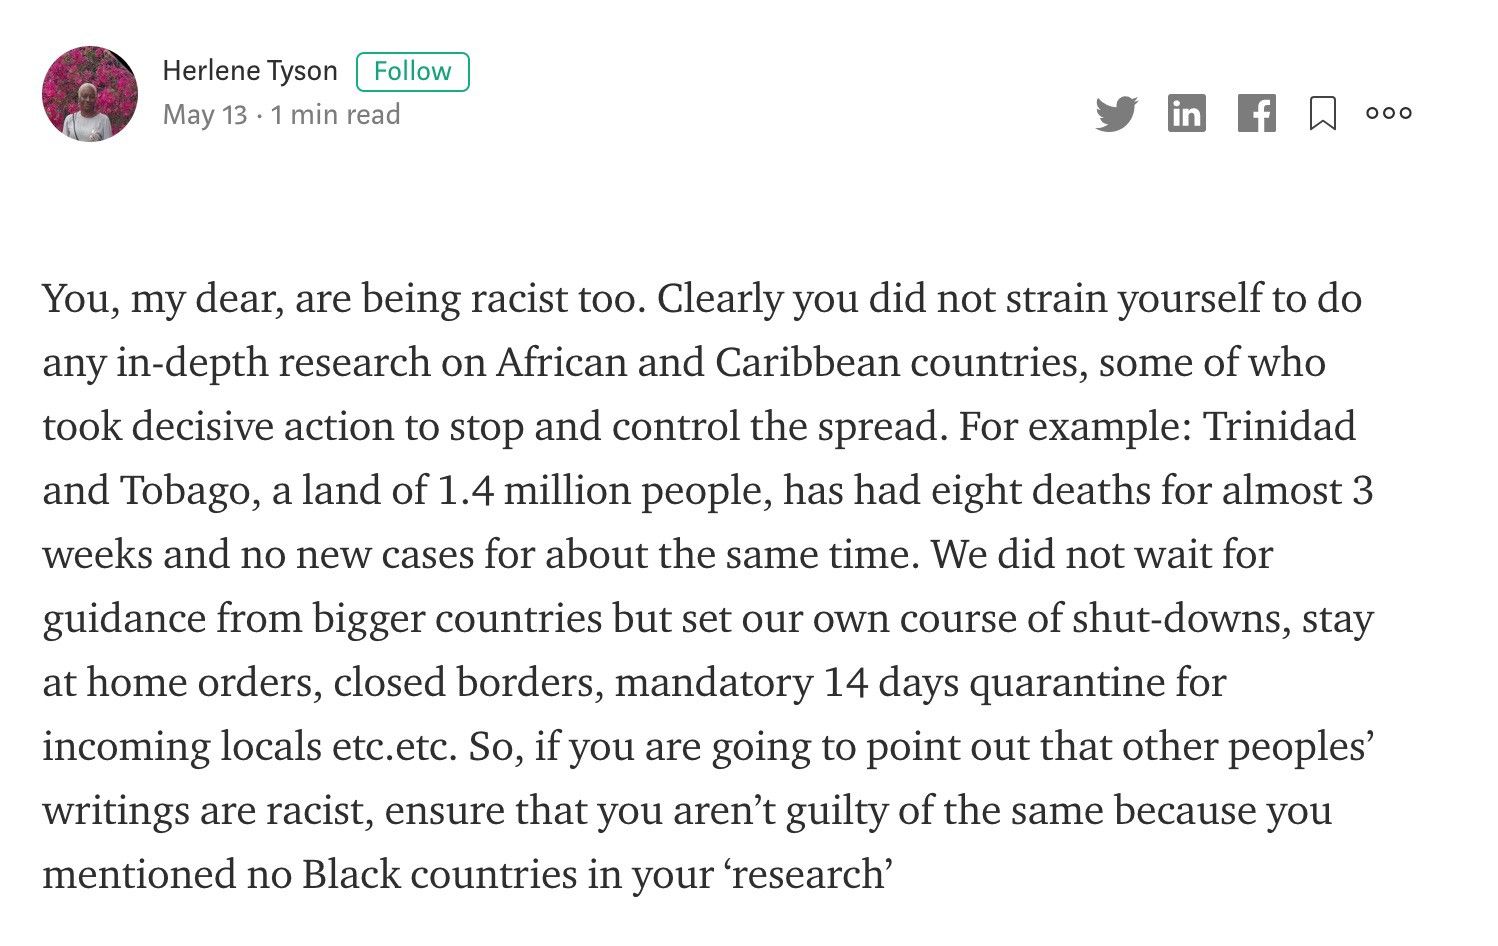Click the May 13 post date

coord(205,115)
